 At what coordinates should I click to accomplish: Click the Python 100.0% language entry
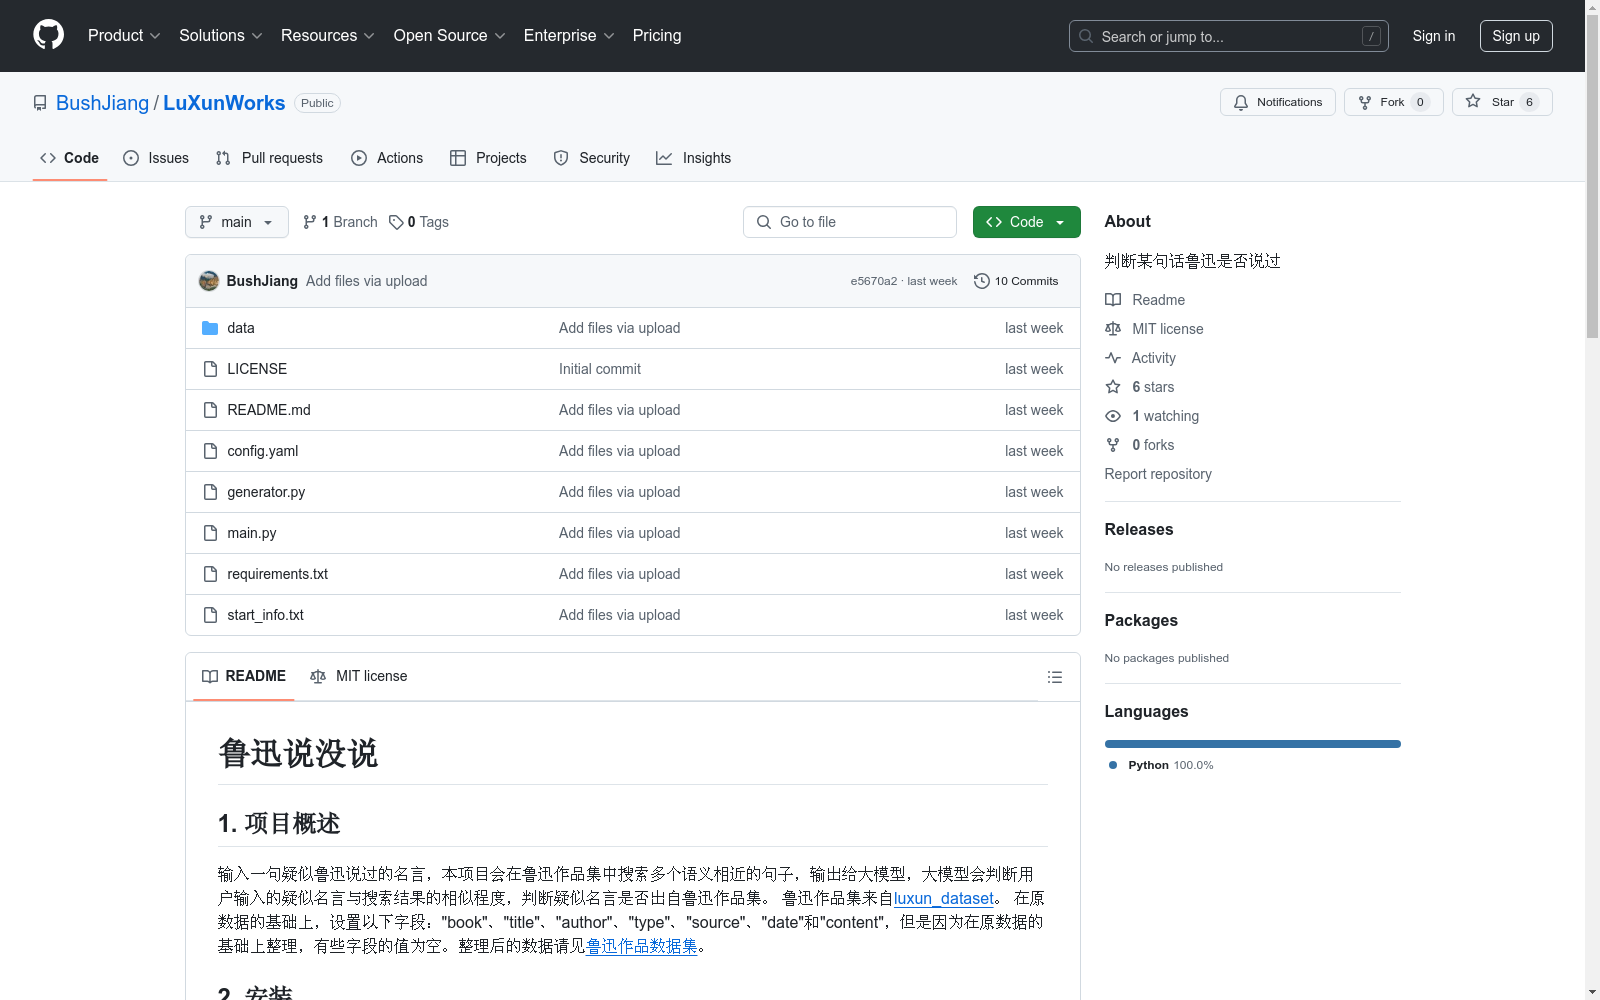1161,765
